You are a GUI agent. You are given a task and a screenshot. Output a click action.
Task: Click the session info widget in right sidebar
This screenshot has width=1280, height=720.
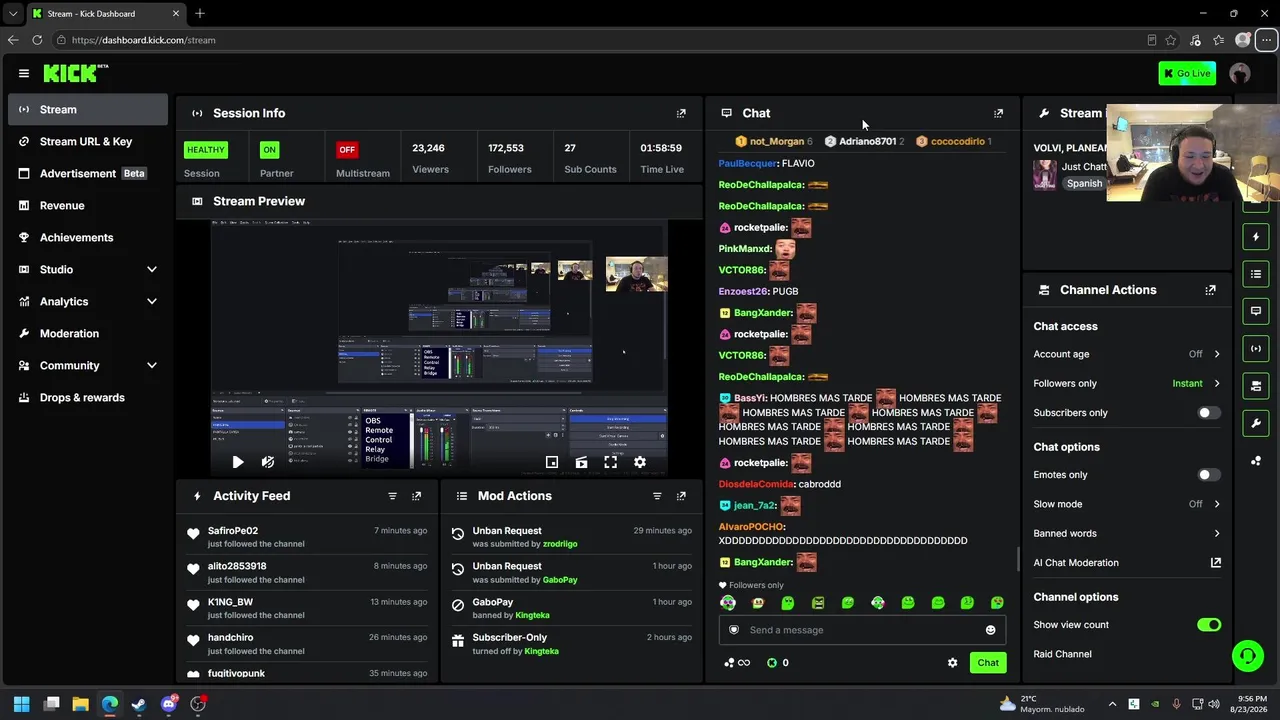pos(1256,348)
